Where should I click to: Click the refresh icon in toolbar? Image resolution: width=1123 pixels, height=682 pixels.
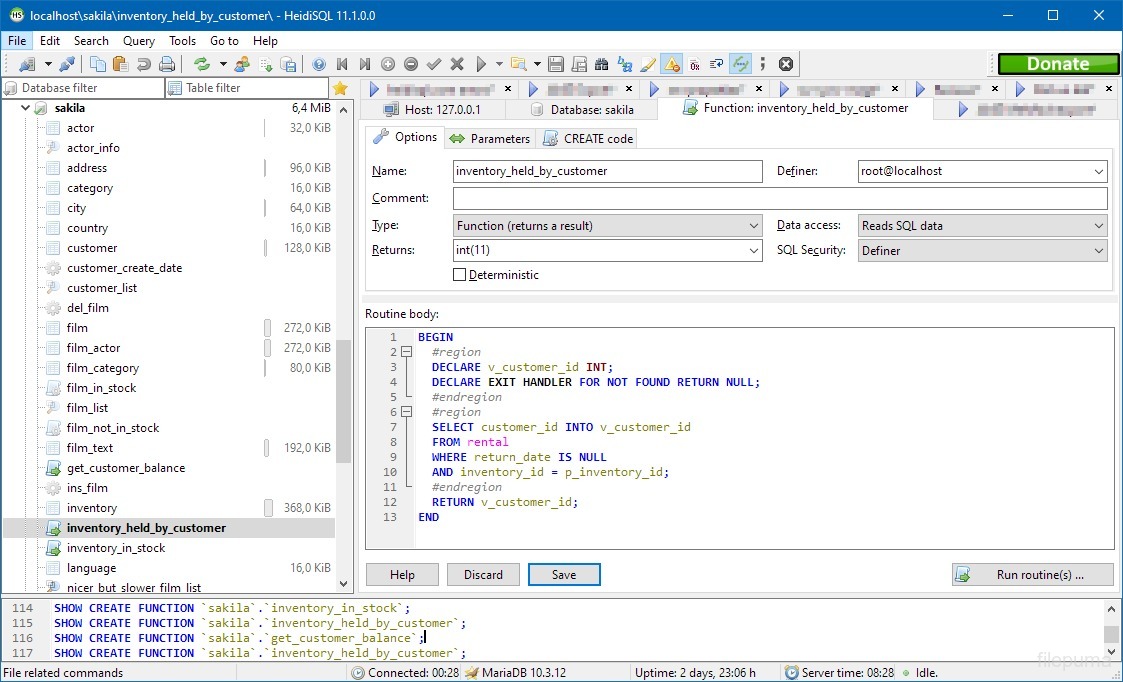(202, 64)
